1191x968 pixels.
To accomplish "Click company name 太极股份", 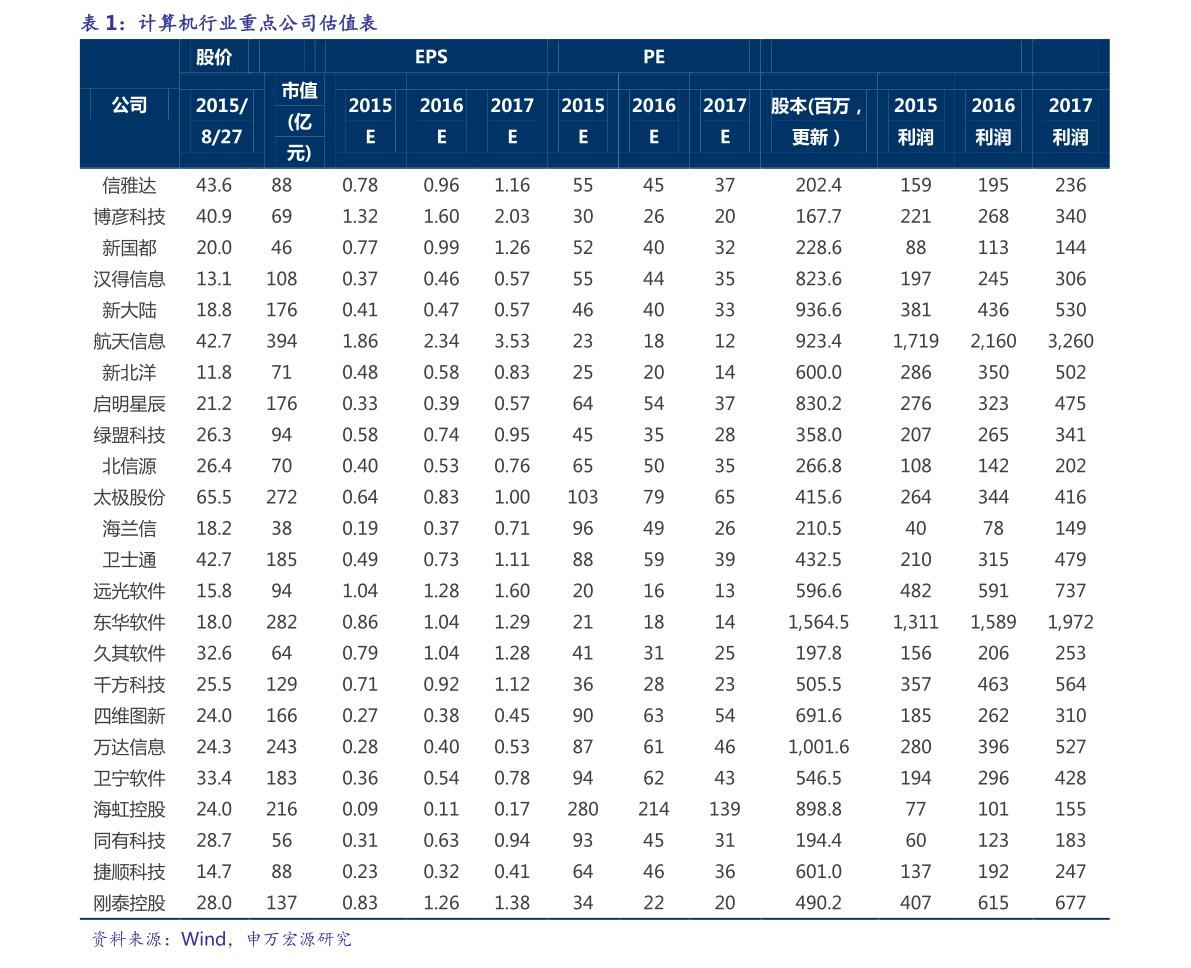I will [129, 497].
